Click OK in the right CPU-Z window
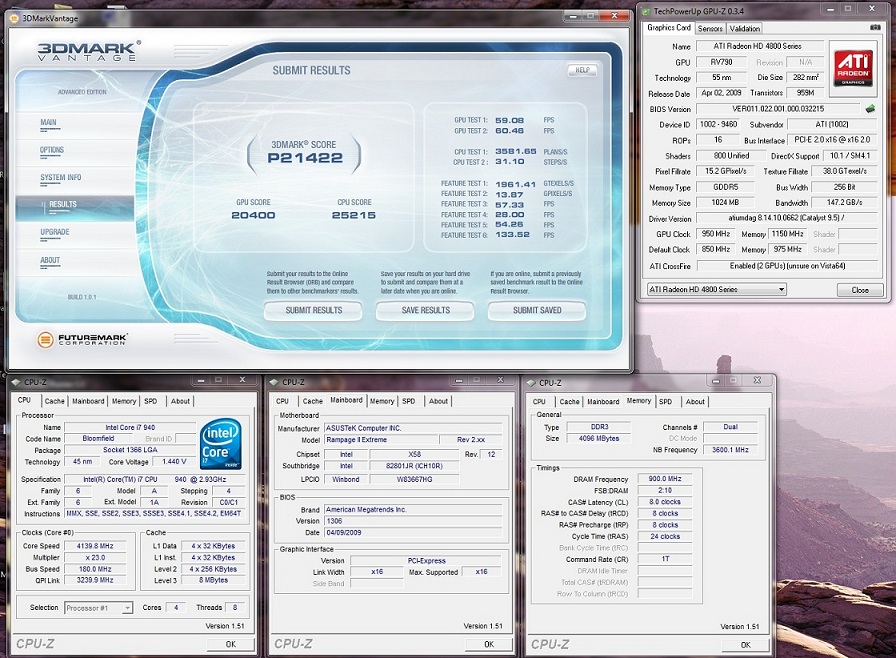896x658 pixels. coord(746,645)
